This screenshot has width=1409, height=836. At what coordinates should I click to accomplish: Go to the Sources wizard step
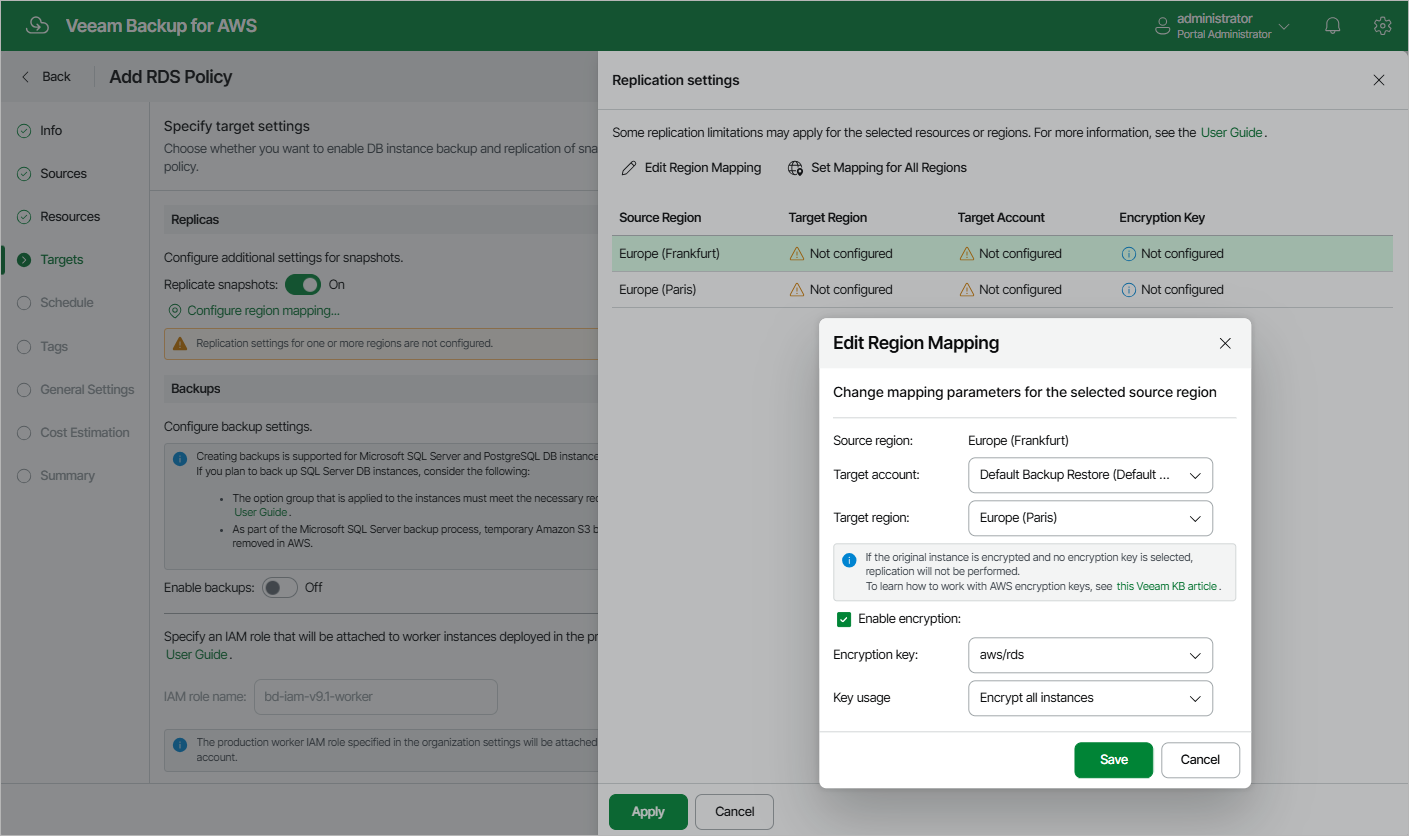pos(63,174)
